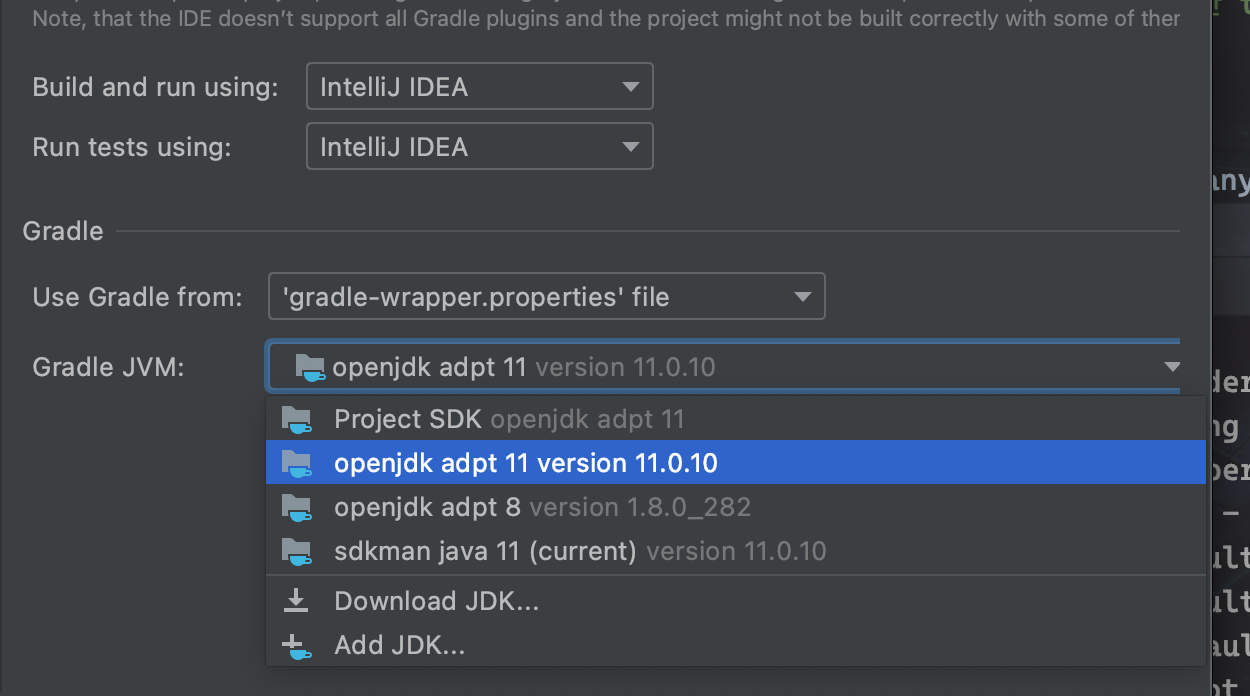Viewport: 1250px width, 696px height.
Task: Click the Project SDK folder icon
Action: click(296, 420)
